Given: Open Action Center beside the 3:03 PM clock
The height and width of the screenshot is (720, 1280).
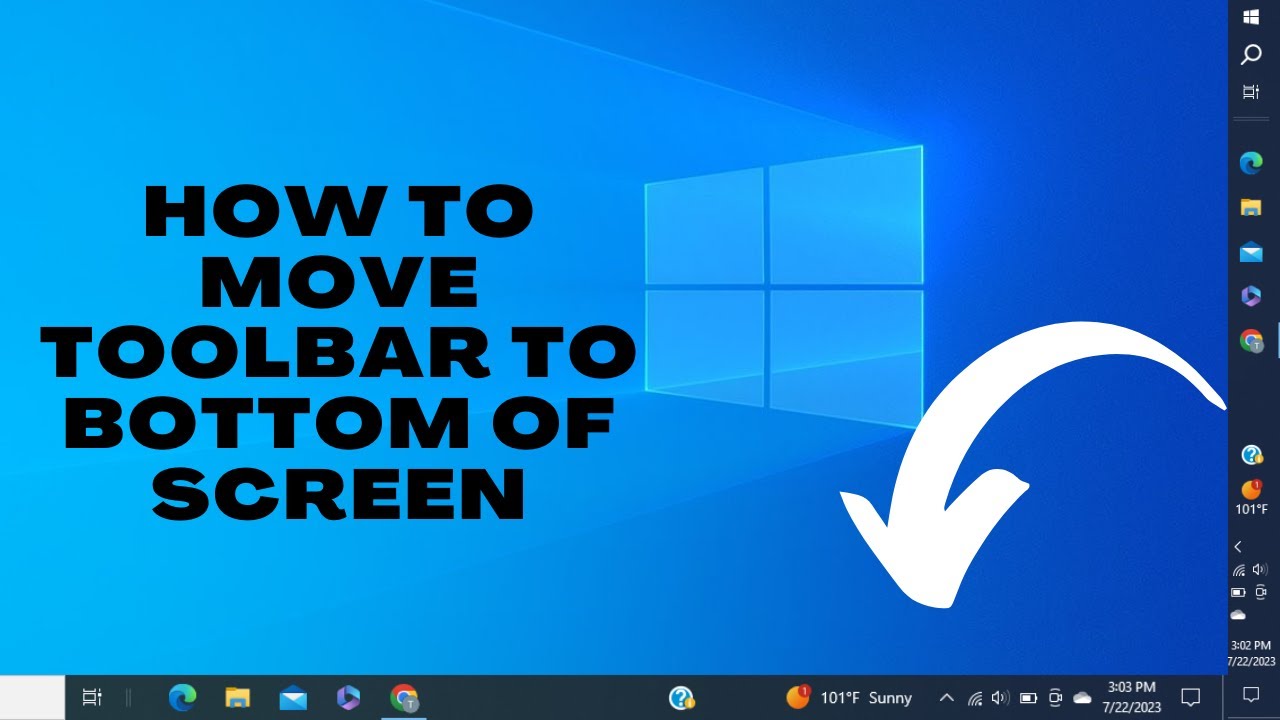Looking at the screenshot, I should (1190, 697).
